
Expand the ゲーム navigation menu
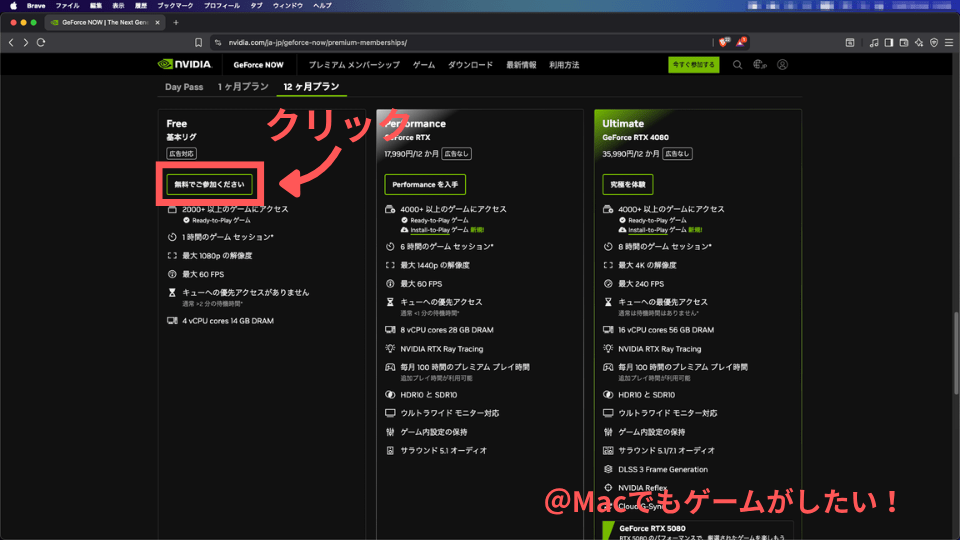click(x=424, y=65)
